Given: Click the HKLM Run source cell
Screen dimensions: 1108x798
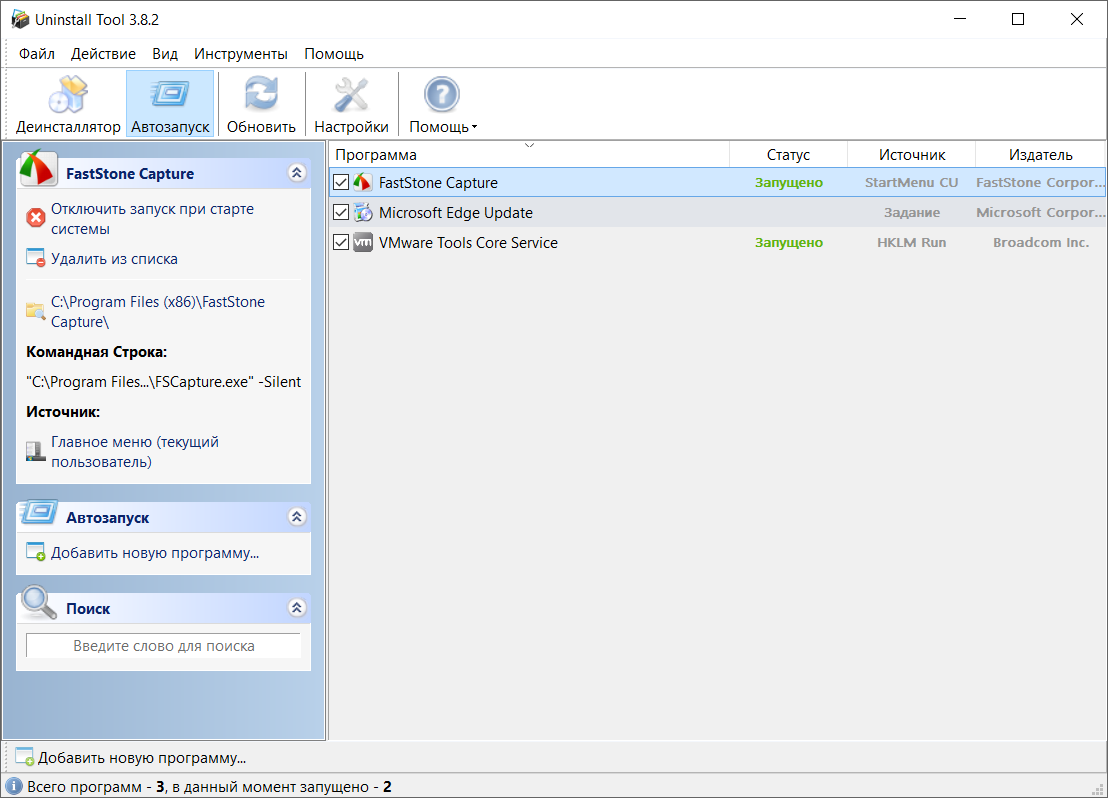Looking at the screenshot, I should [912, 242].
